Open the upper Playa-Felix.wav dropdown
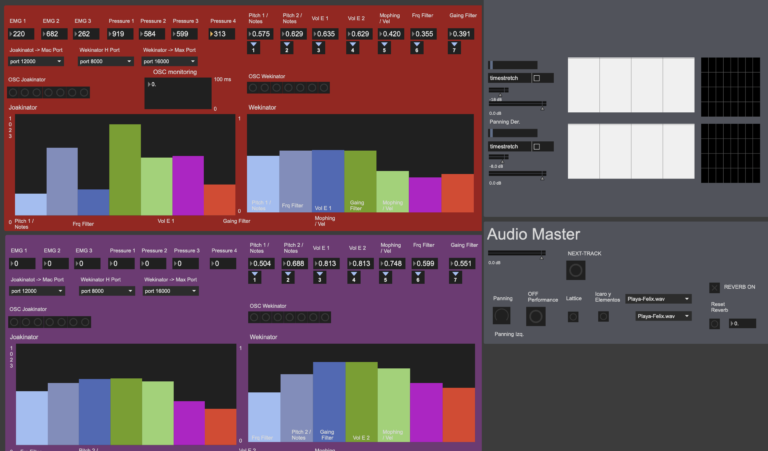Viewport: 768px width, 451px height. pyautogui.click(x=658, y=299)
